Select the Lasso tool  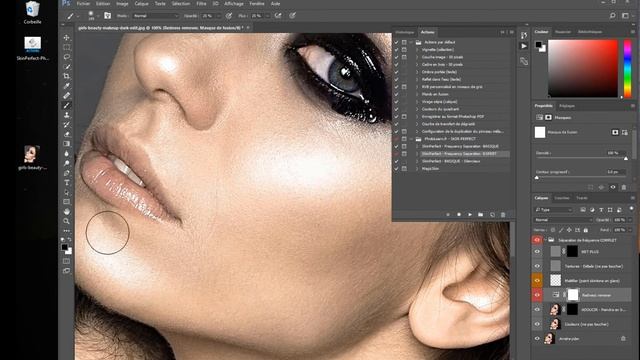pyautogui.click(x=67, y=57)
